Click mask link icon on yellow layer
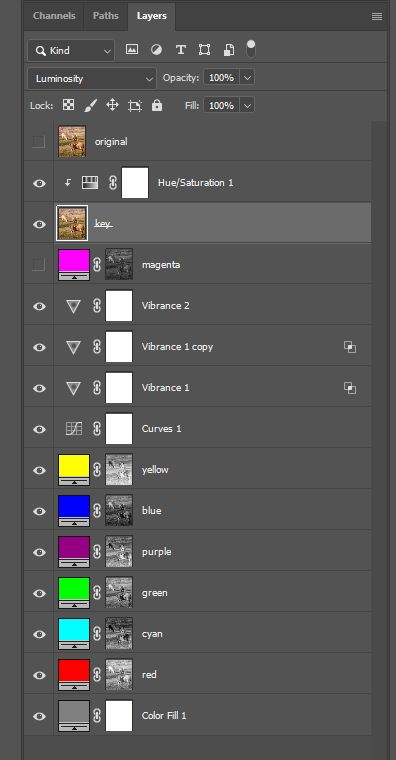 97,470
